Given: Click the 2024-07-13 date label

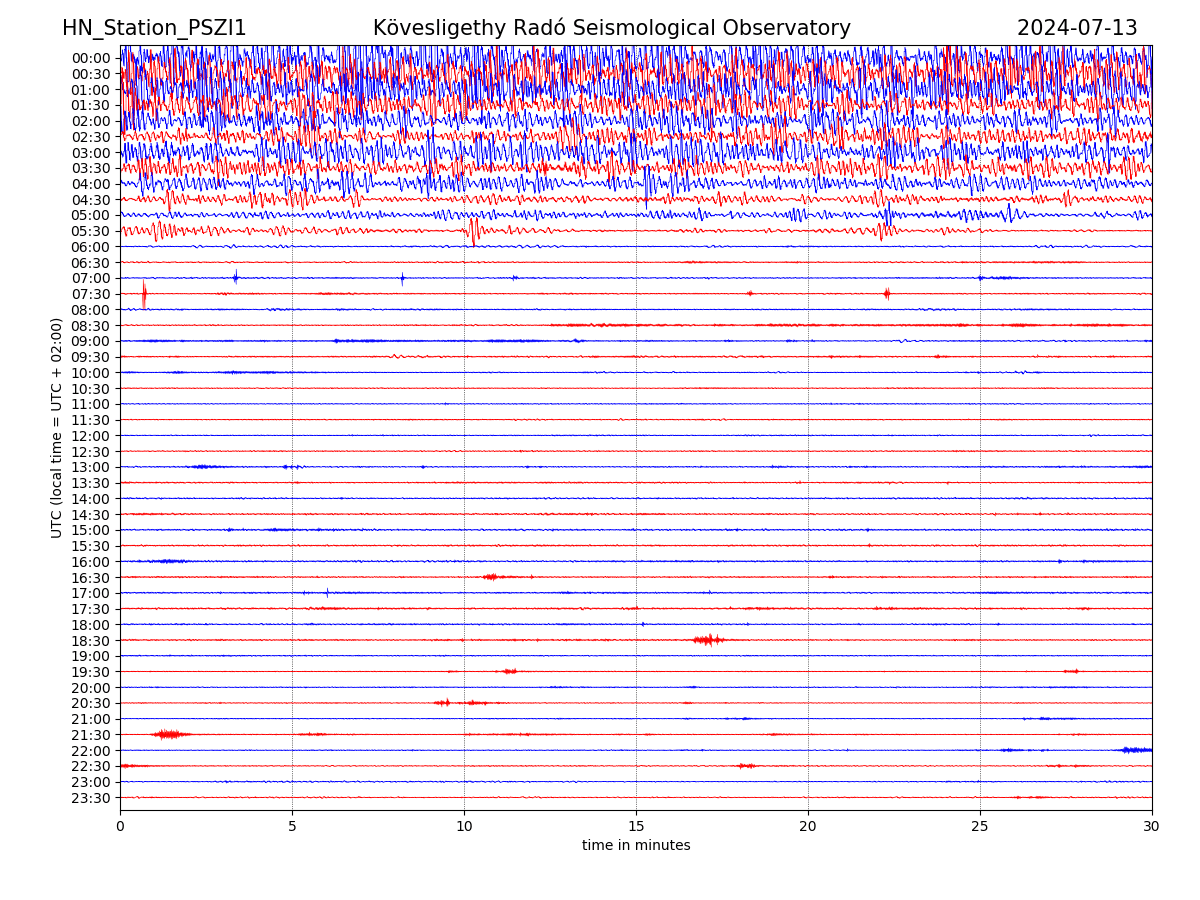Looking at the screenshot, I should pyautogui.click(x=1077, y=28).
